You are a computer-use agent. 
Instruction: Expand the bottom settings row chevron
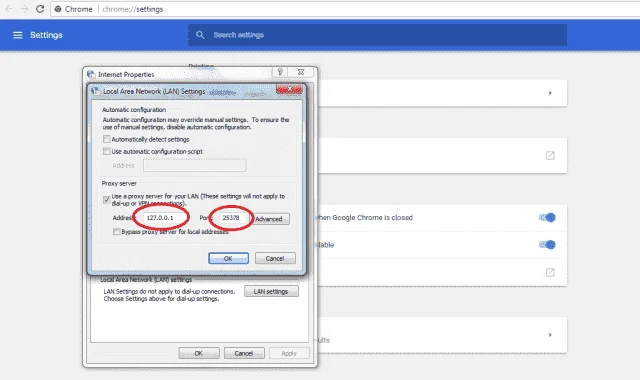pos(550,335)
